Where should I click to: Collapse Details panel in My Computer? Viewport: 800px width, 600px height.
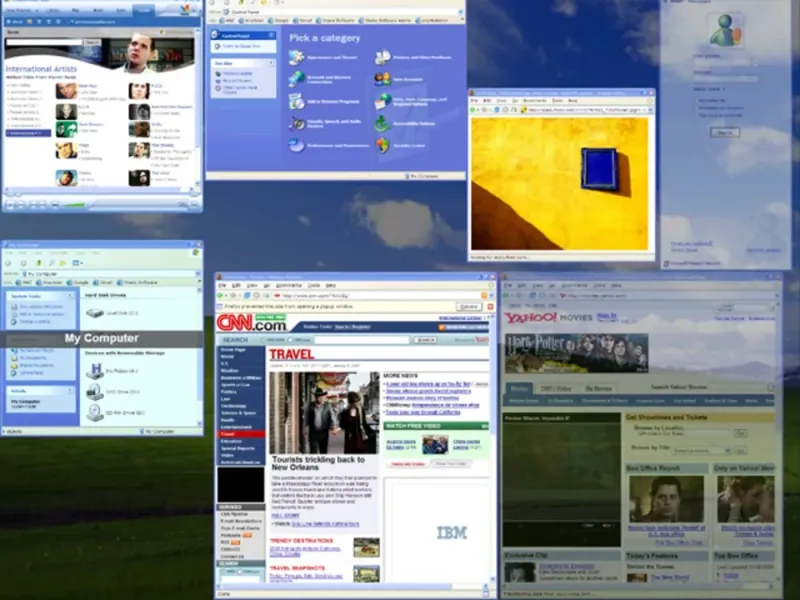click(x=70, y=391)
